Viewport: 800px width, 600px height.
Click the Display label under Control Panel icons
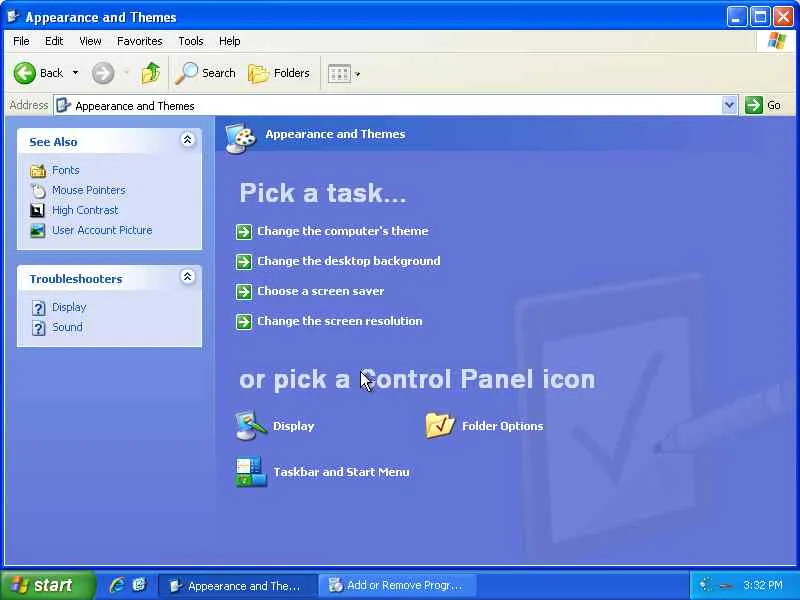tap(293, 426)
